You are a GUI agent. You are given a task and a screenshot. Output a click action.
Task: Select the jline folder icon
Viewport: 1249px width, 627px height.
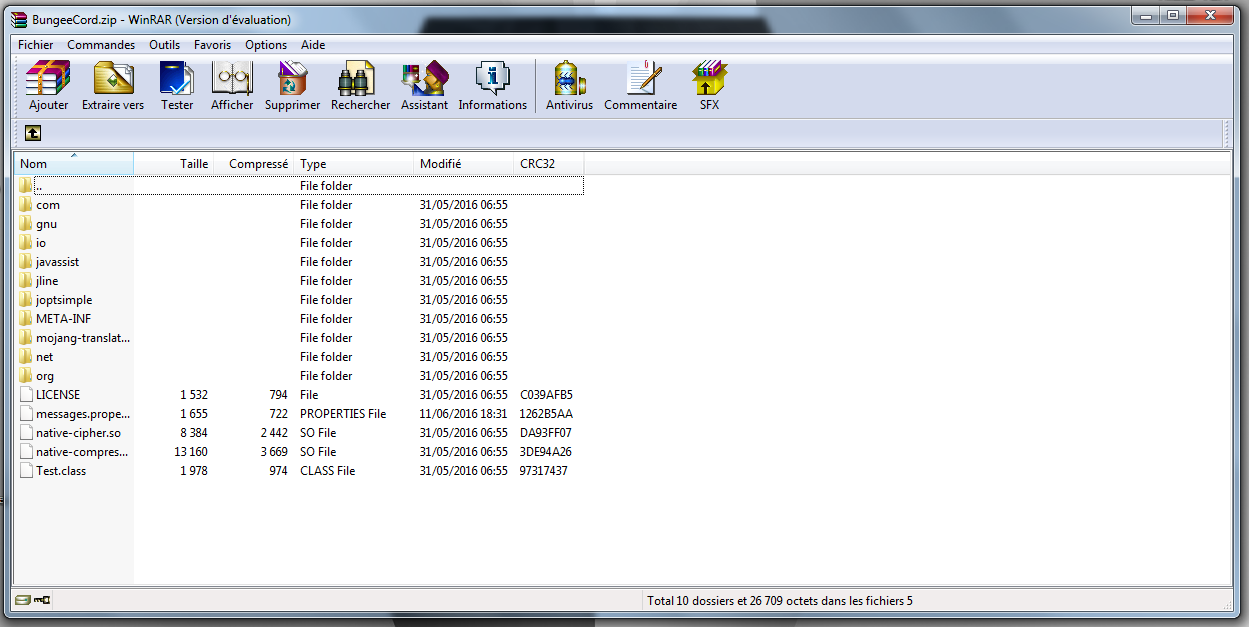coord(26,280)
